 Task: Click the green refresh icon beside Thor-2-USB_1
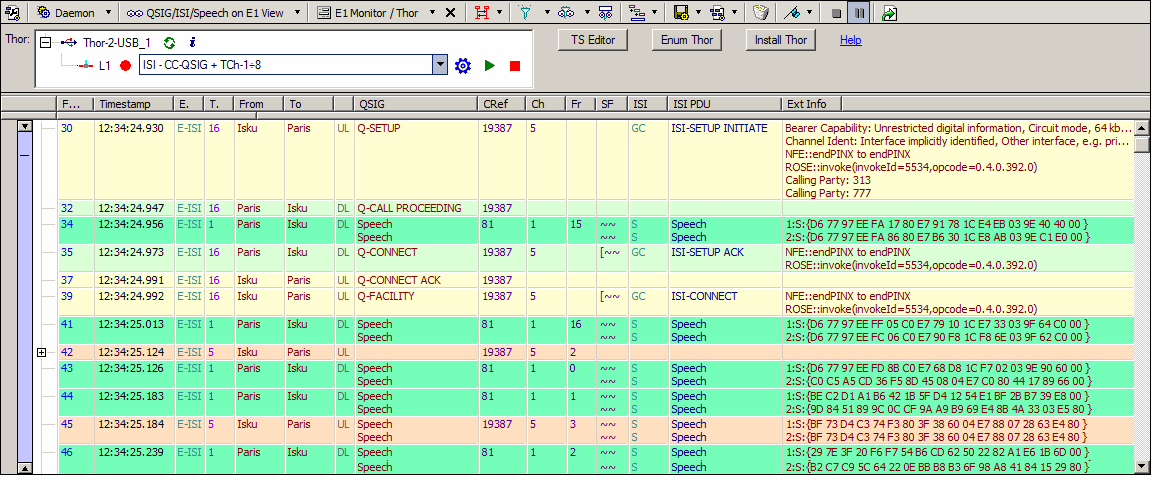pyautogui.click(x=170, y=43)
